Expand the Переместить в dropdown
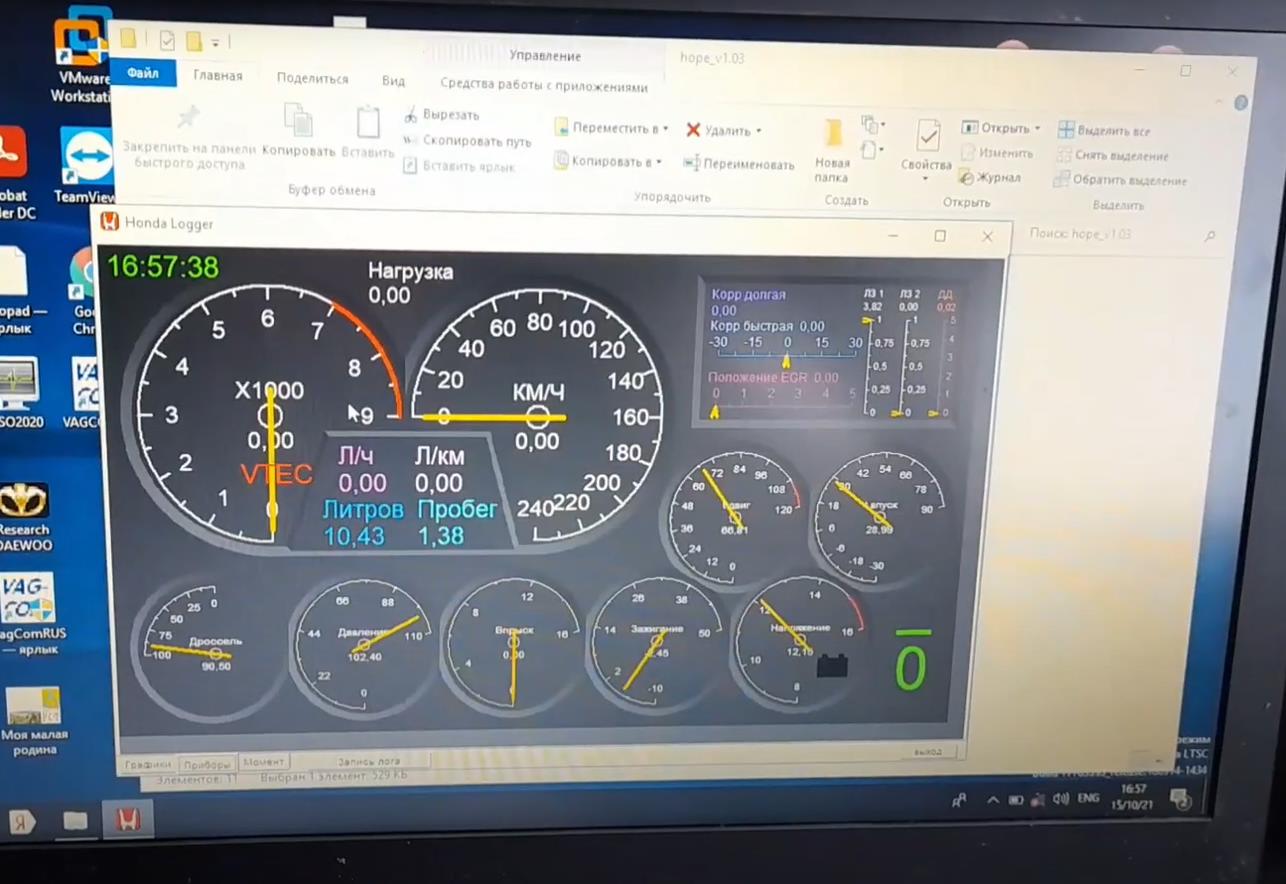Screen dimensions: 1286x884 pos(666,129)
